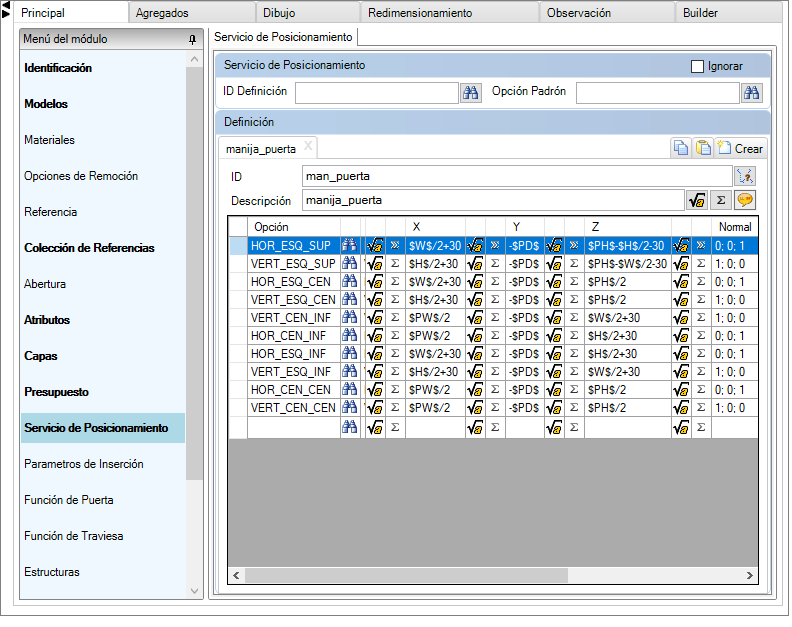Click the paste definition icon
792x627 pixels.
pos(703,148)
